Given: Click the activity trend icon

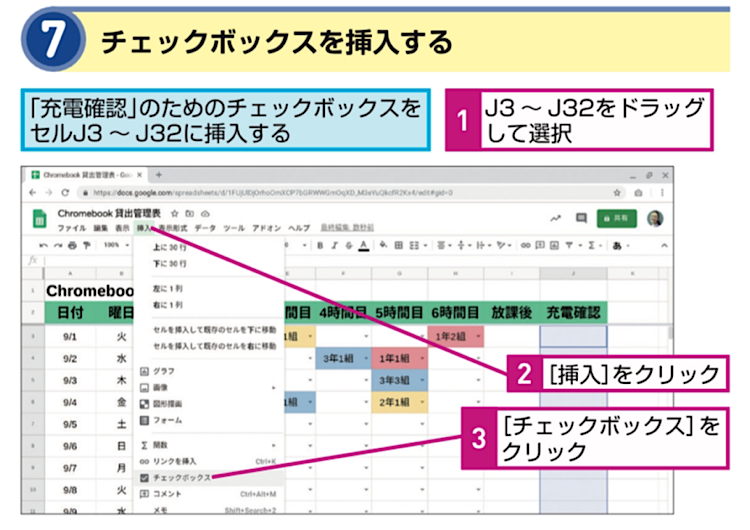Looking at the screenshot, I should (555, 219).
